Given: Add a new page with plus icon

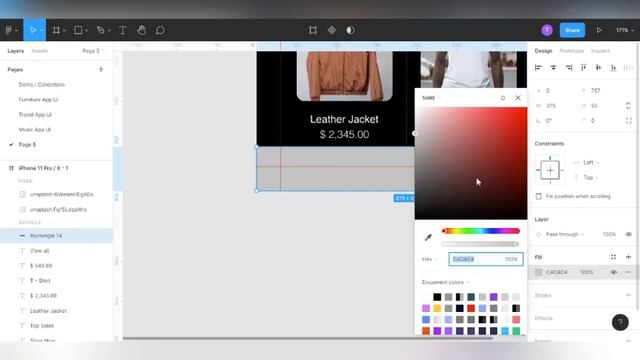Looking at the screenshot, I should click(101, 69).
